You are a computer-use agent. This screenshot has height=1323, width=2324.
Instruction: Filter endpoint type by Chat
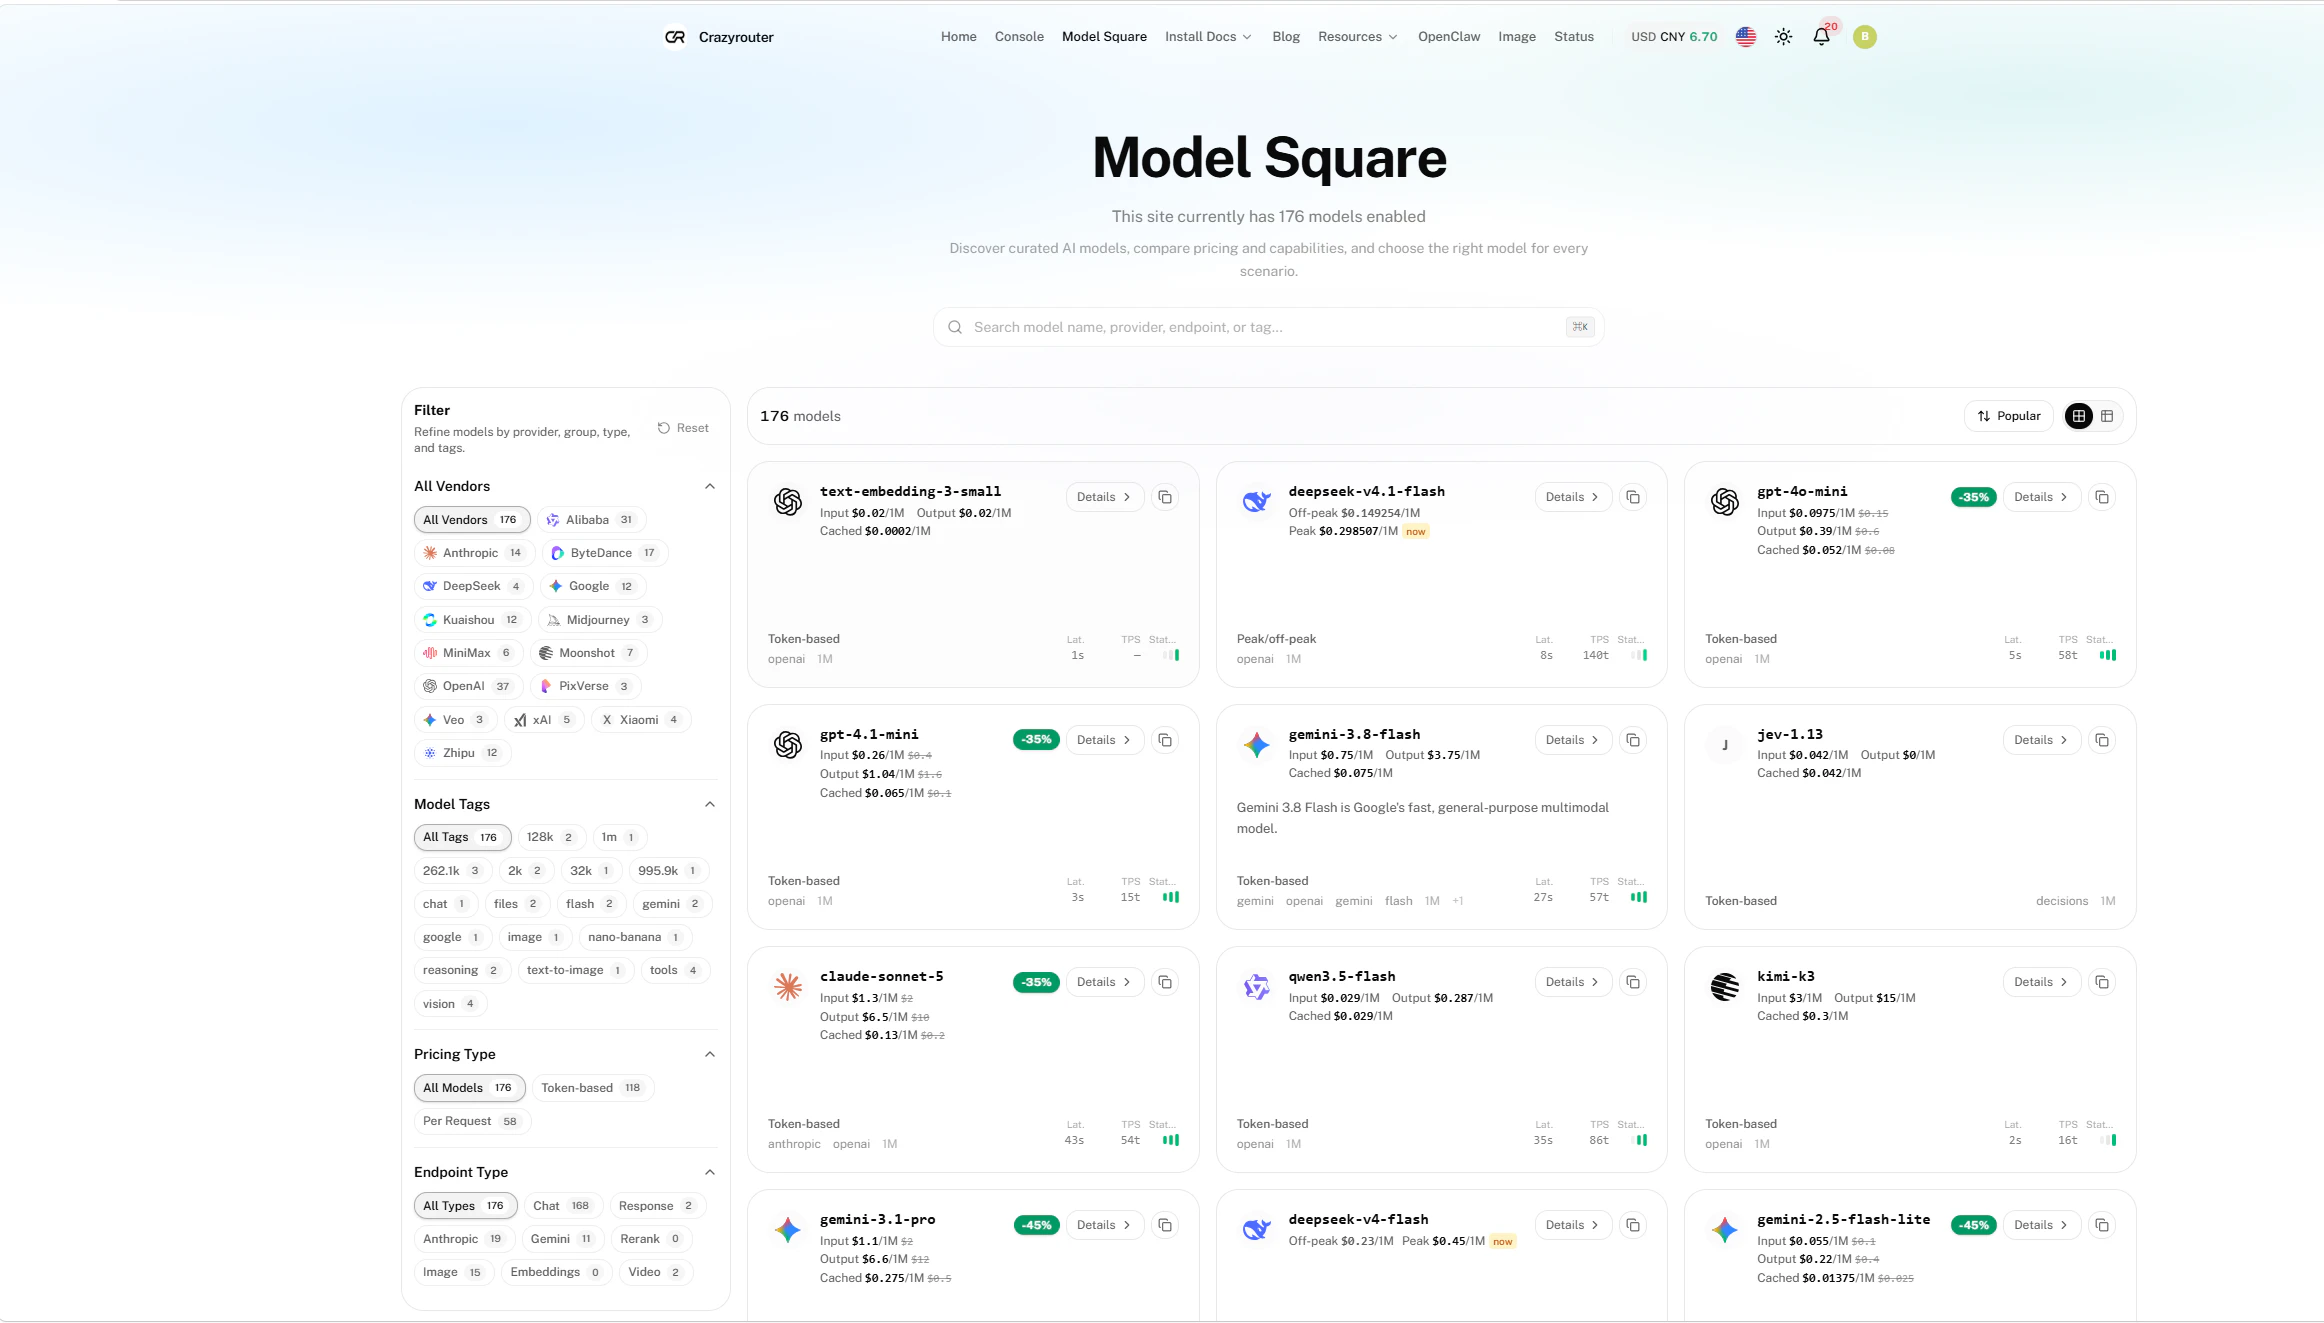tap(563, 1206)
